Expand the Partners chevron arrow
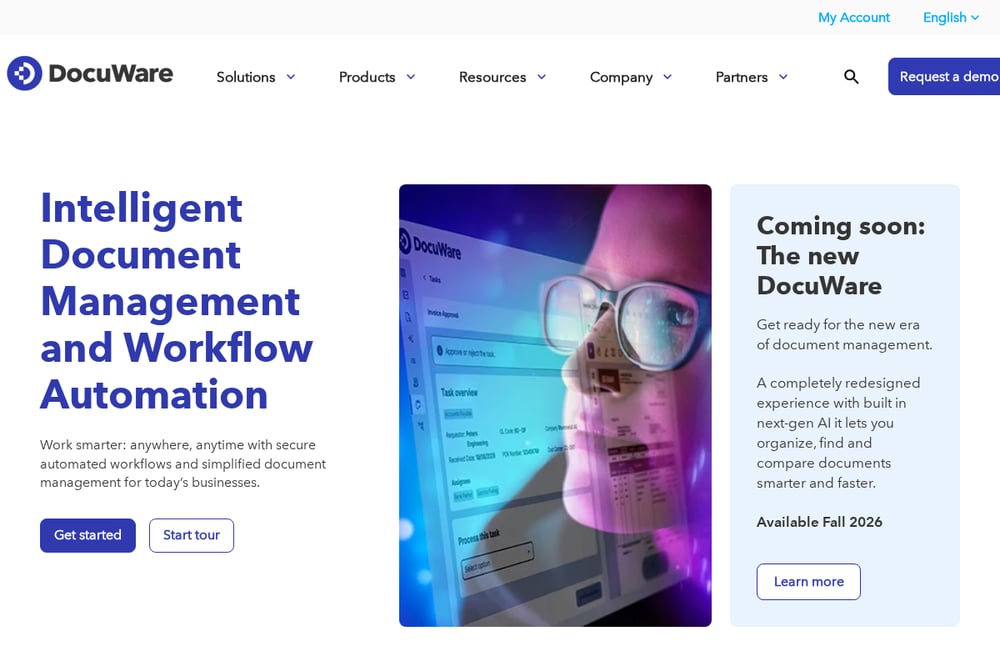The width and height of the screenshot is (1000, 667). click(783, 77)
